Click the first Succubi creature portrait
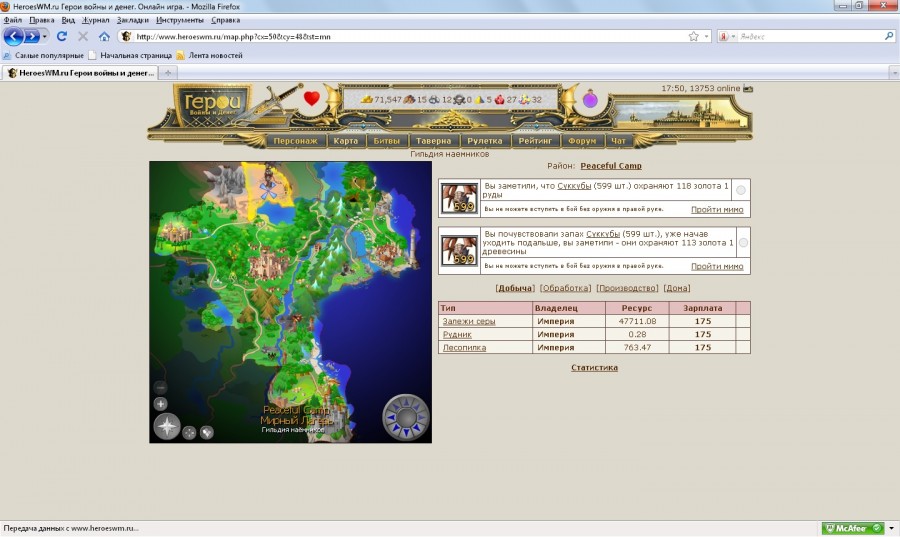The image size is (900, 537). tap(459, 198)
